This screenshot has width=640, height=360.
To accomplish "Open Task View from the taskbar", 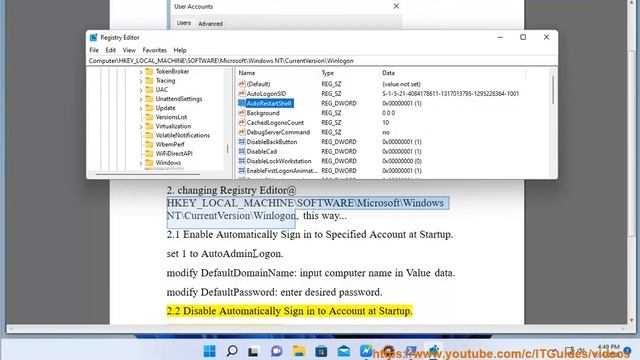I will click(253, 351).
